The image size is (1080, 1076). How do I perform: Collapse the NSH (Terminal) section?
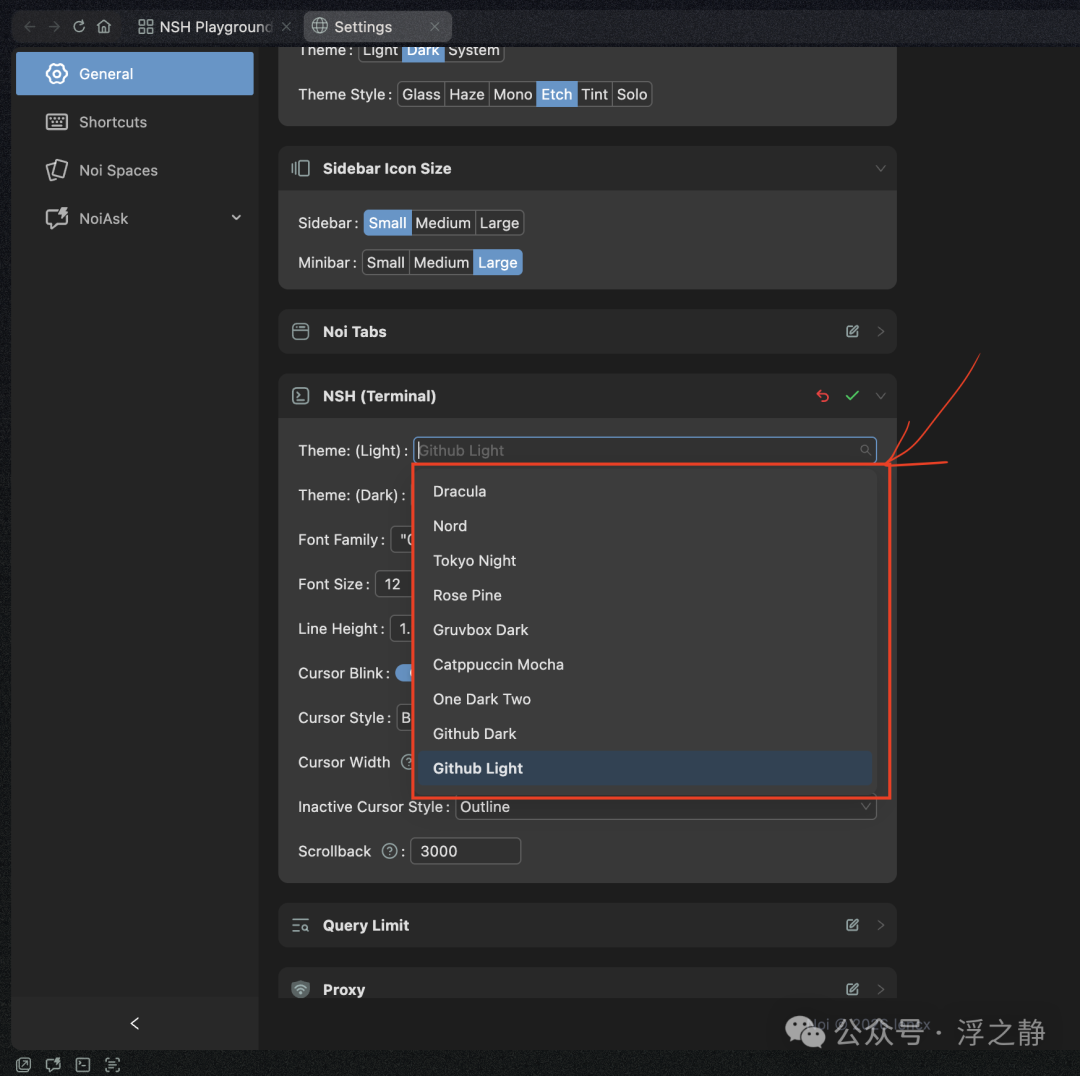pos(880,396)
